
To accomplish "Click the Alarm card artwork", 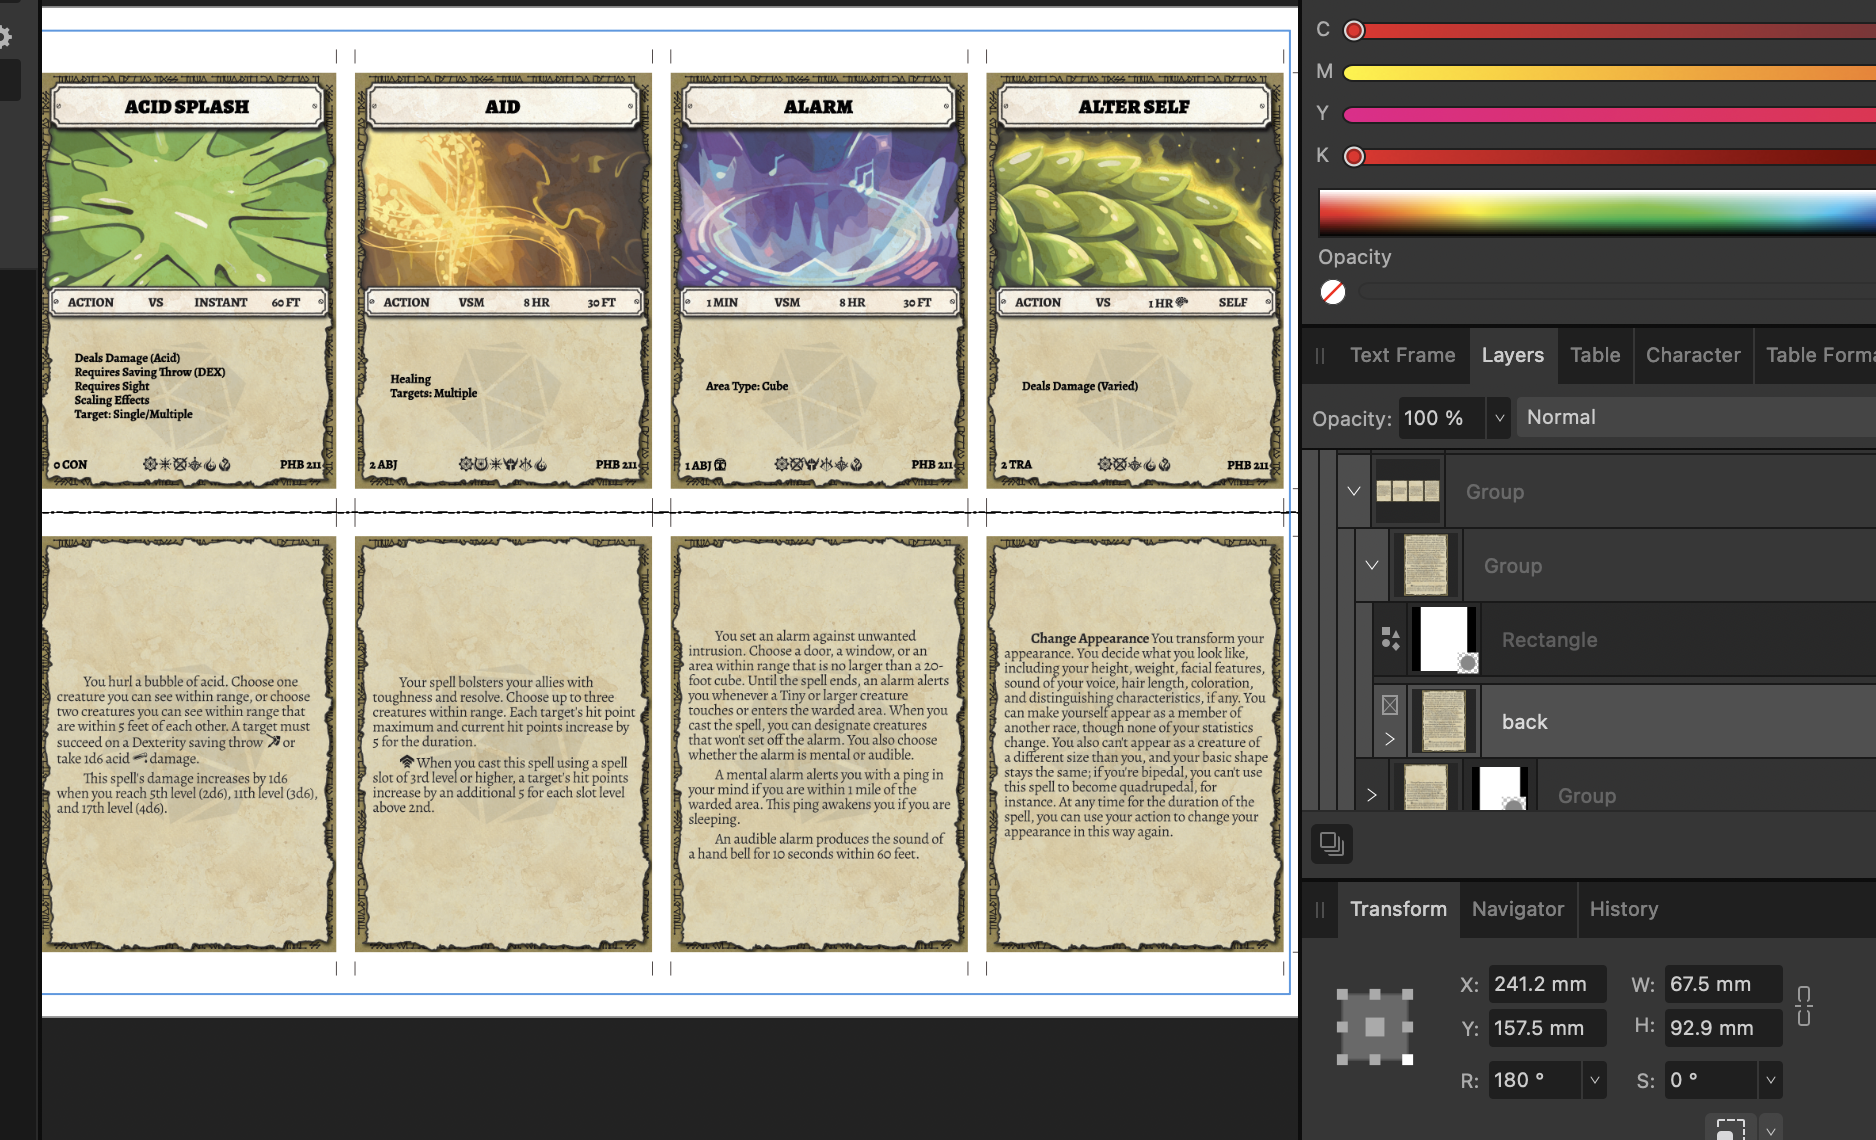I will point(819,208).
